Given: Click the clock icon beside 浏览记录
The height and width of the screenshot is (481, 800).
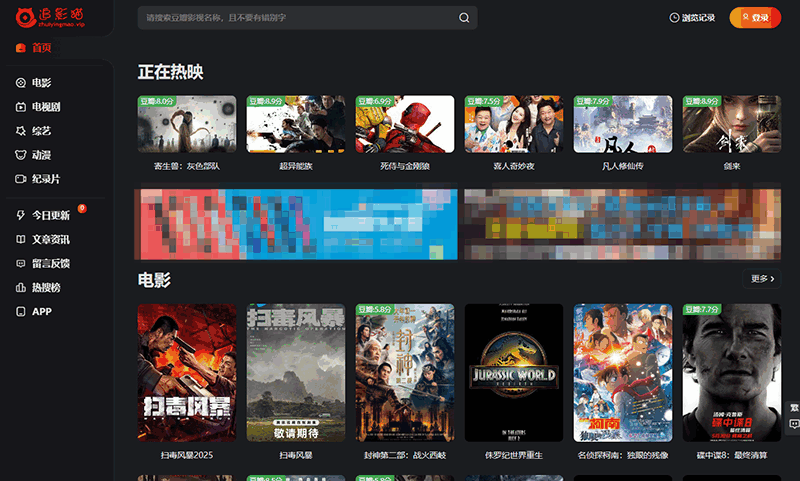Looking at the screenshot, I should [x=674, y=18].
